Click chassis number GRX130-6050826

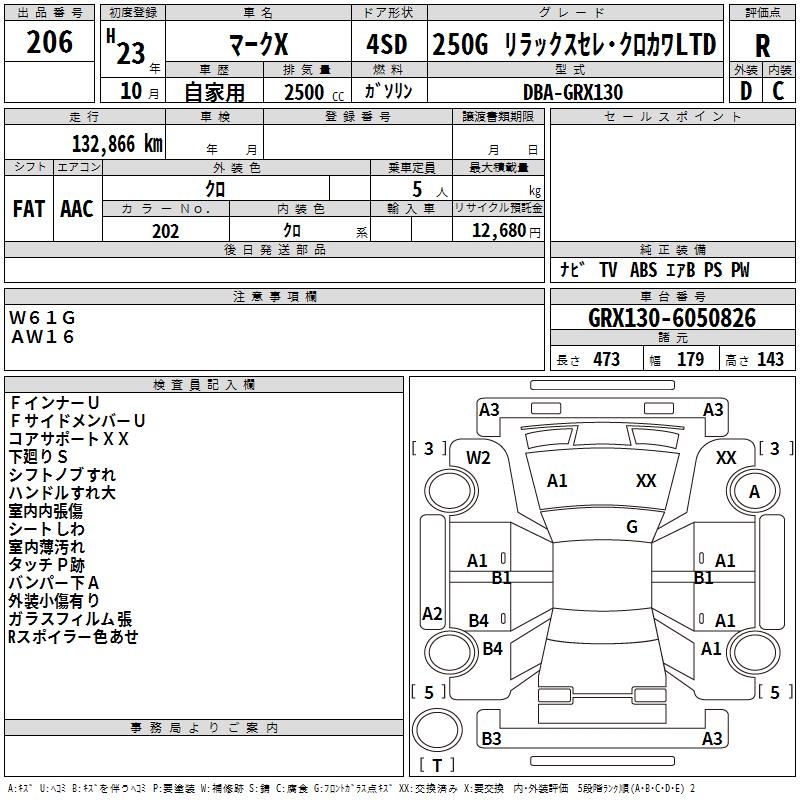(x=672, y=318)
